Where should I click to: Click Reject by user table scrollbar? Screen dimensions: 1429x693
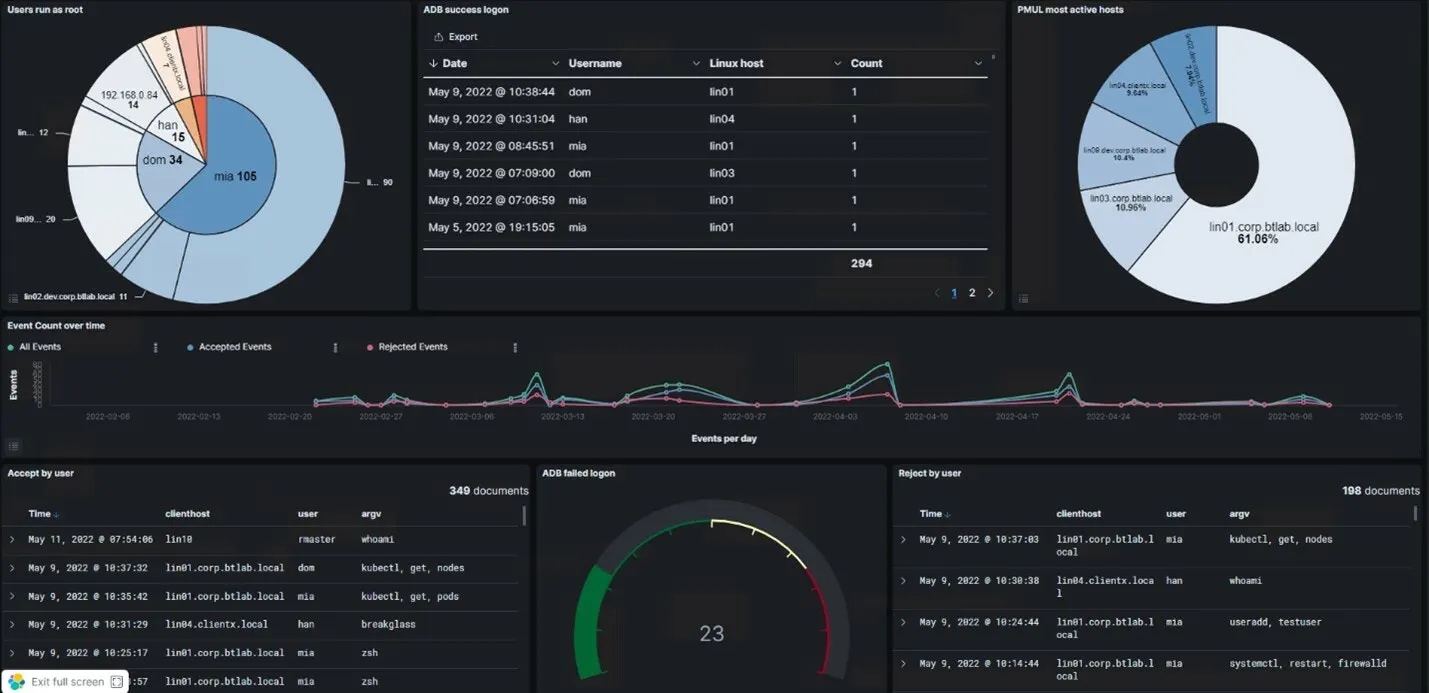1415,514
